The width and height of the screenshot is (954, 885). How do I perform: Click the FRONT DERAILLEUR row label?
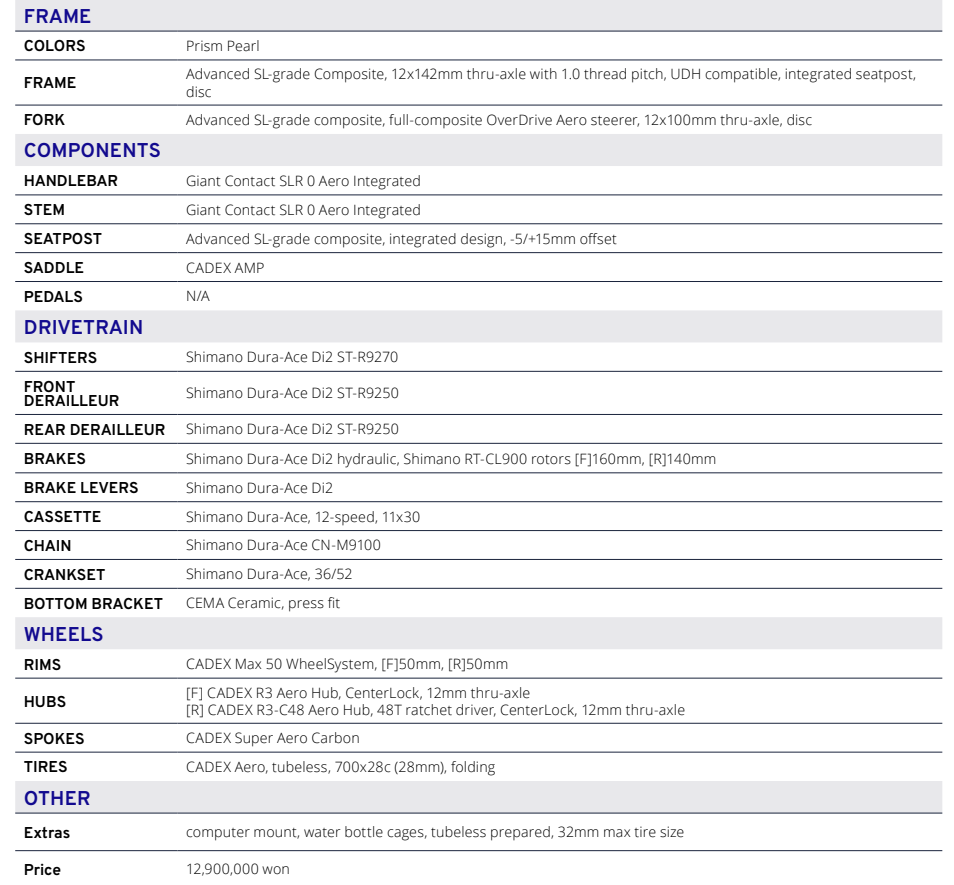click(x=71, y=394)
